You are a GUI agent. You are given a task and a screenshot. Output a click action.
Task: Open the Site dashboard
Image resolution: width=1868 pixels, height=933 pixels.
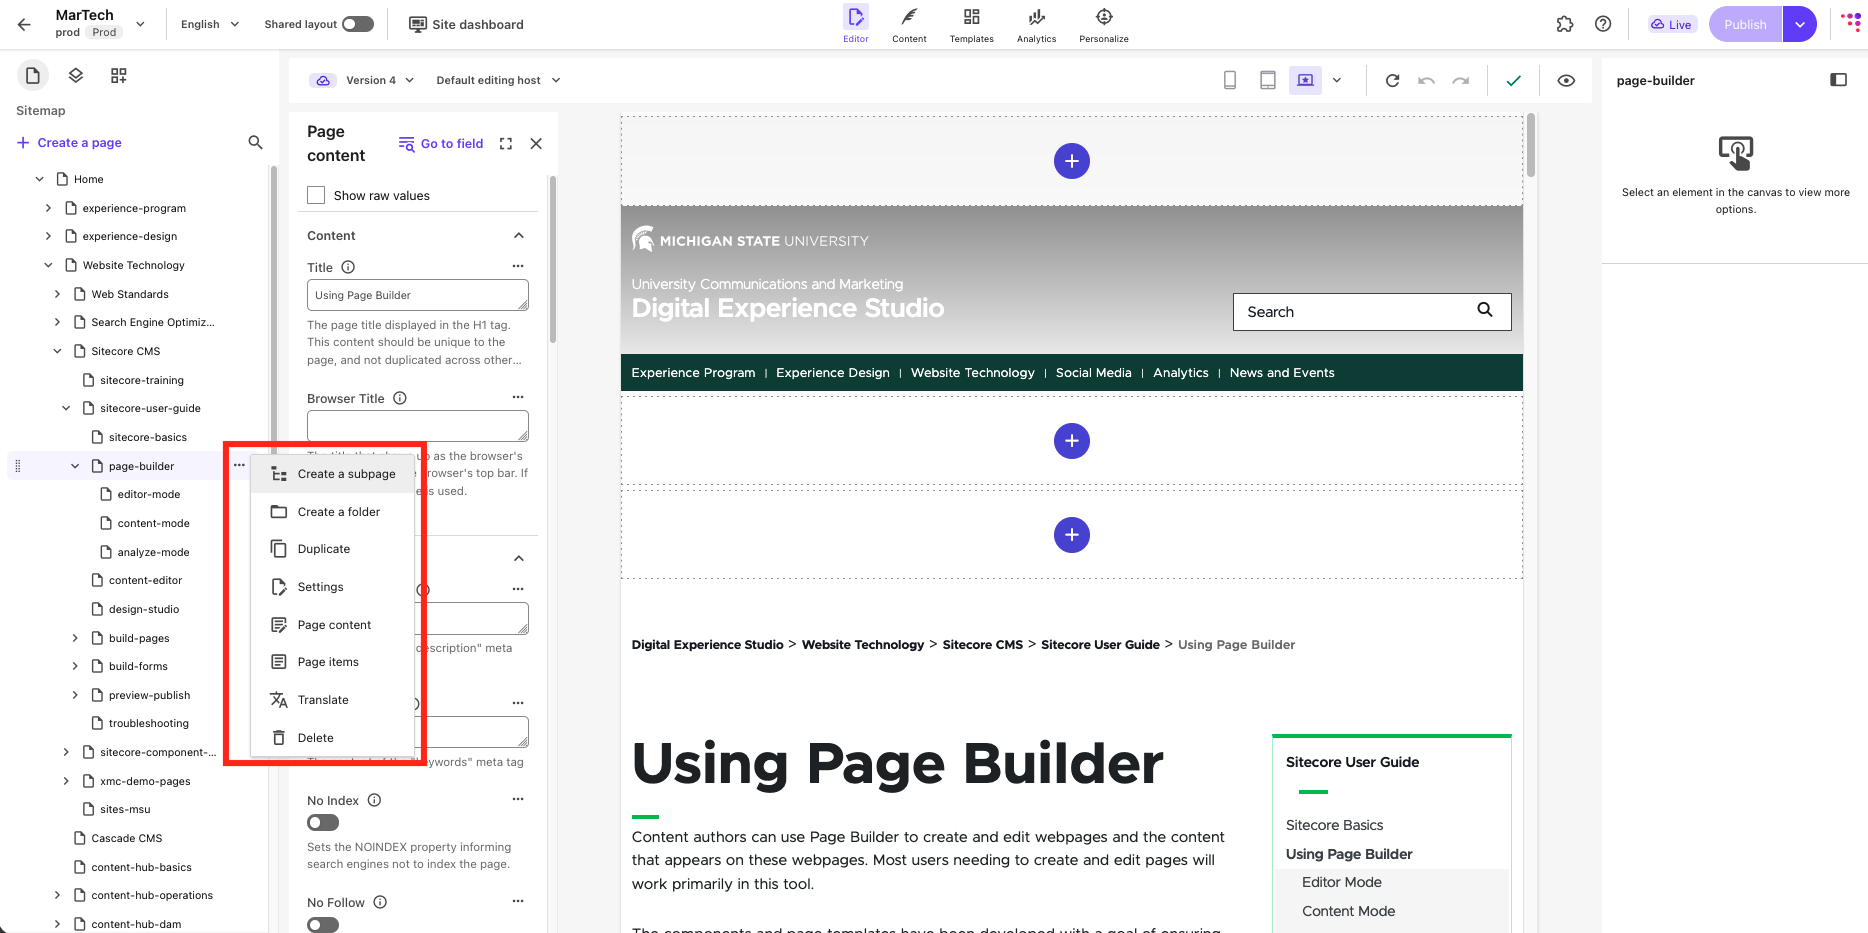[x=466, y=24]
